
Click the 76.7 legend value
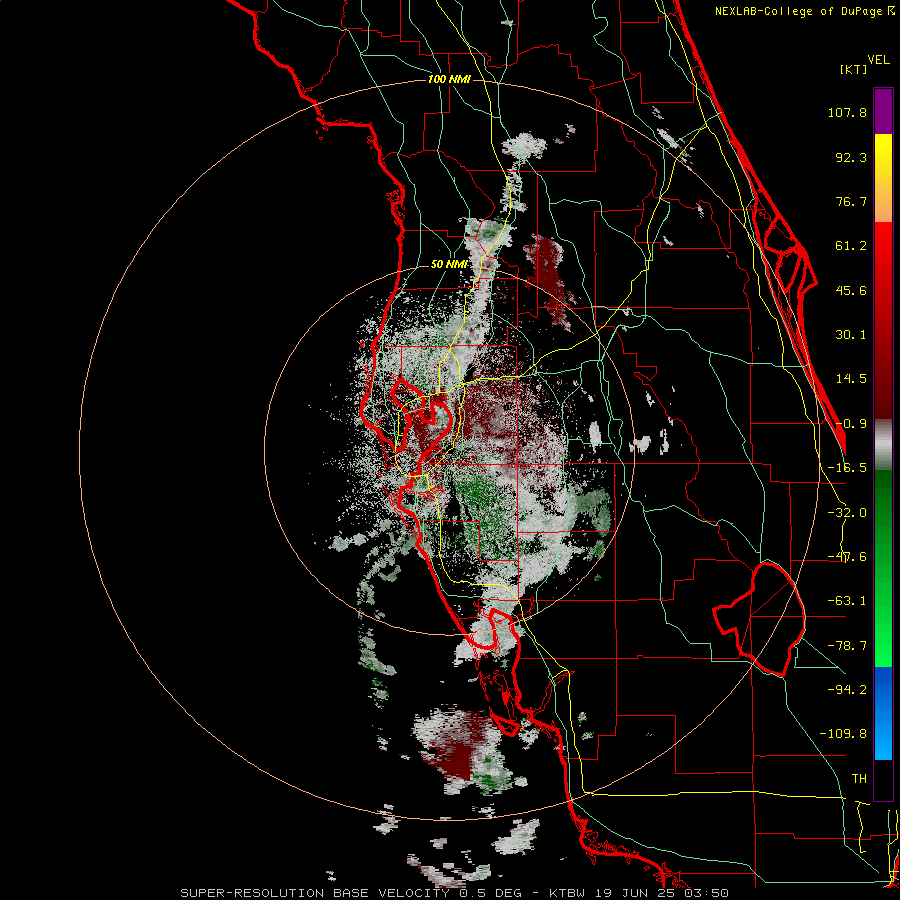click(851, 201)
